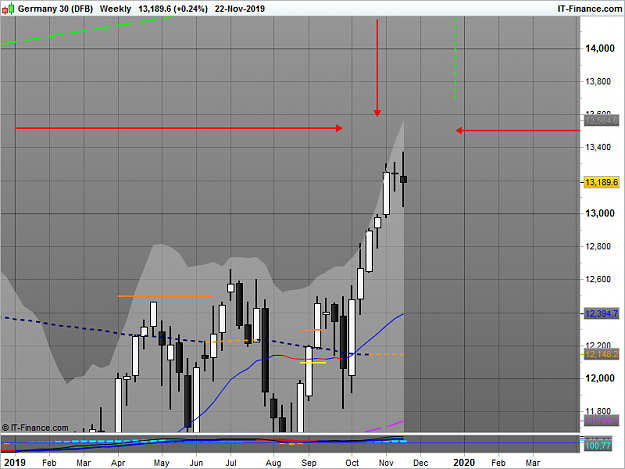
Task: Click the May label on the time axis
Action: tap(161, 463)
